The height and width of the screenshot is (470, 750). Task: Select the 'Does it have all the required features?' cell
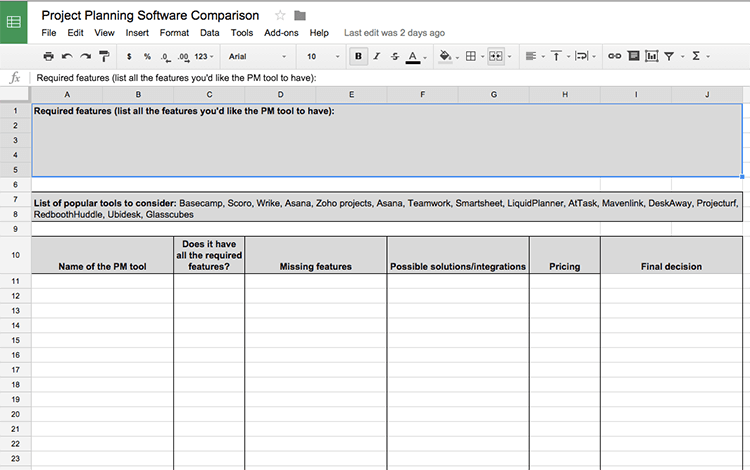tap(209, 255)
